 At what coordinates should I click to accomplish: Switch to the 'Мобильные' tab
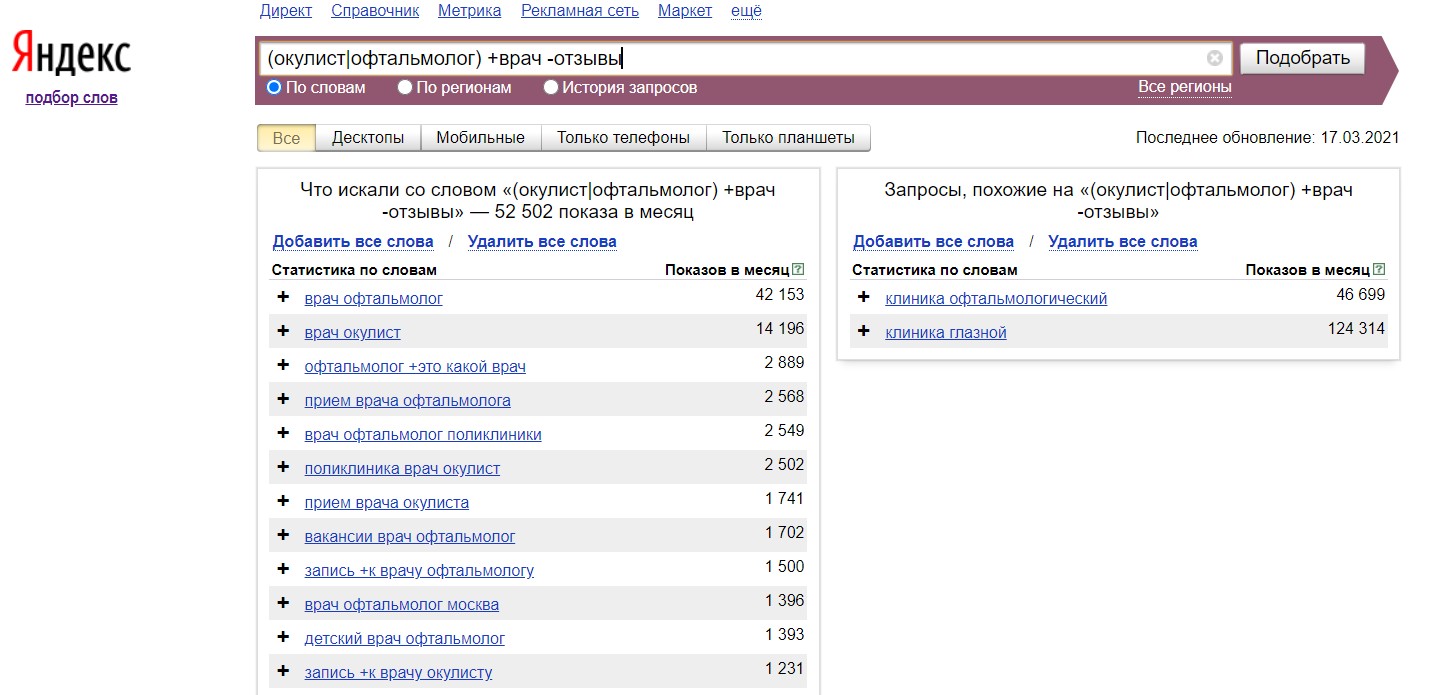[480, 138]
